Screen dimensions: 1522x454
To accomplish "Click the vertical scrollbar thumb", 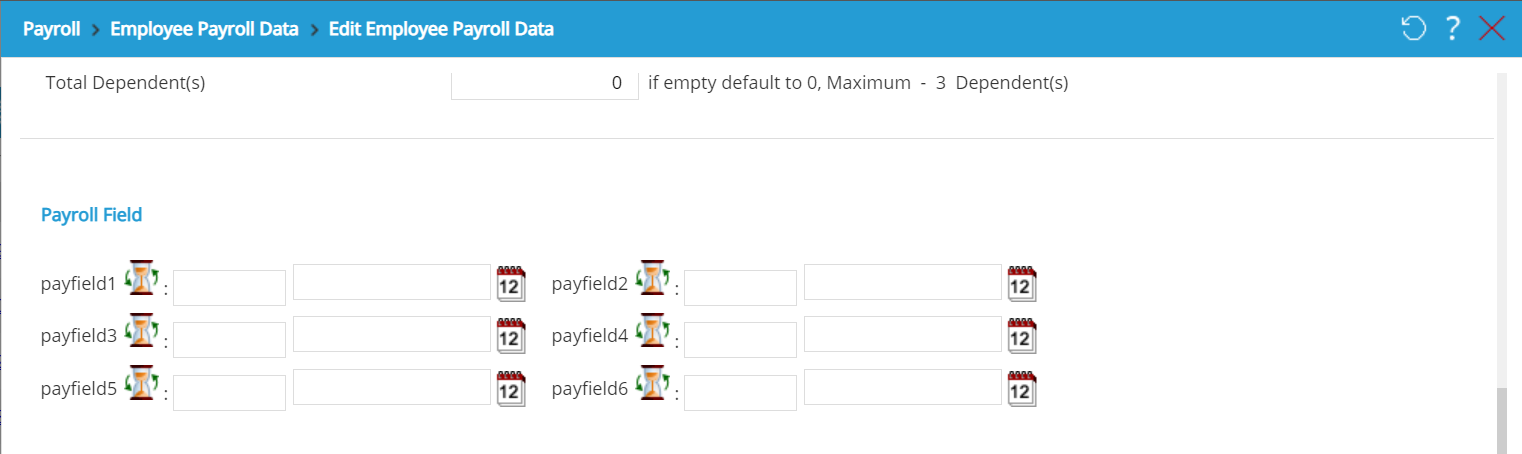I will point(1501,421).
